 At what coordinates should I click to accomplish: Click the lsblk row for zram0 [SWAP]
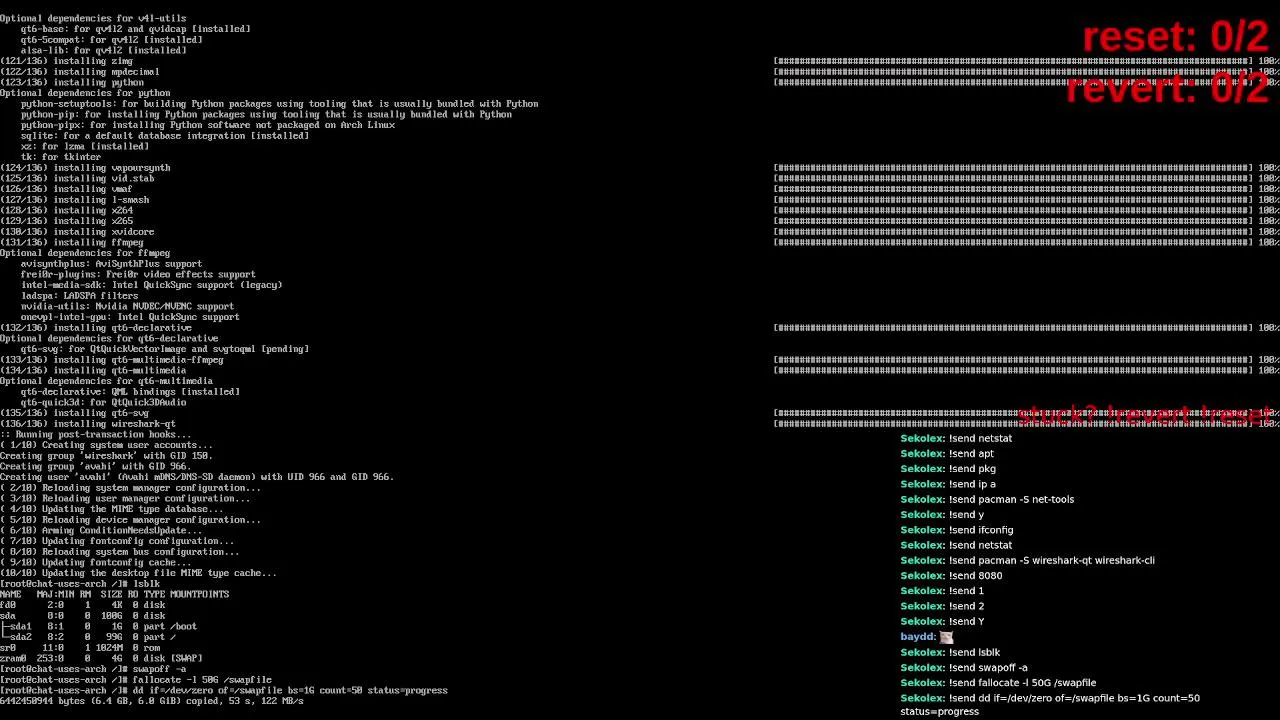[x=101, y=659]
